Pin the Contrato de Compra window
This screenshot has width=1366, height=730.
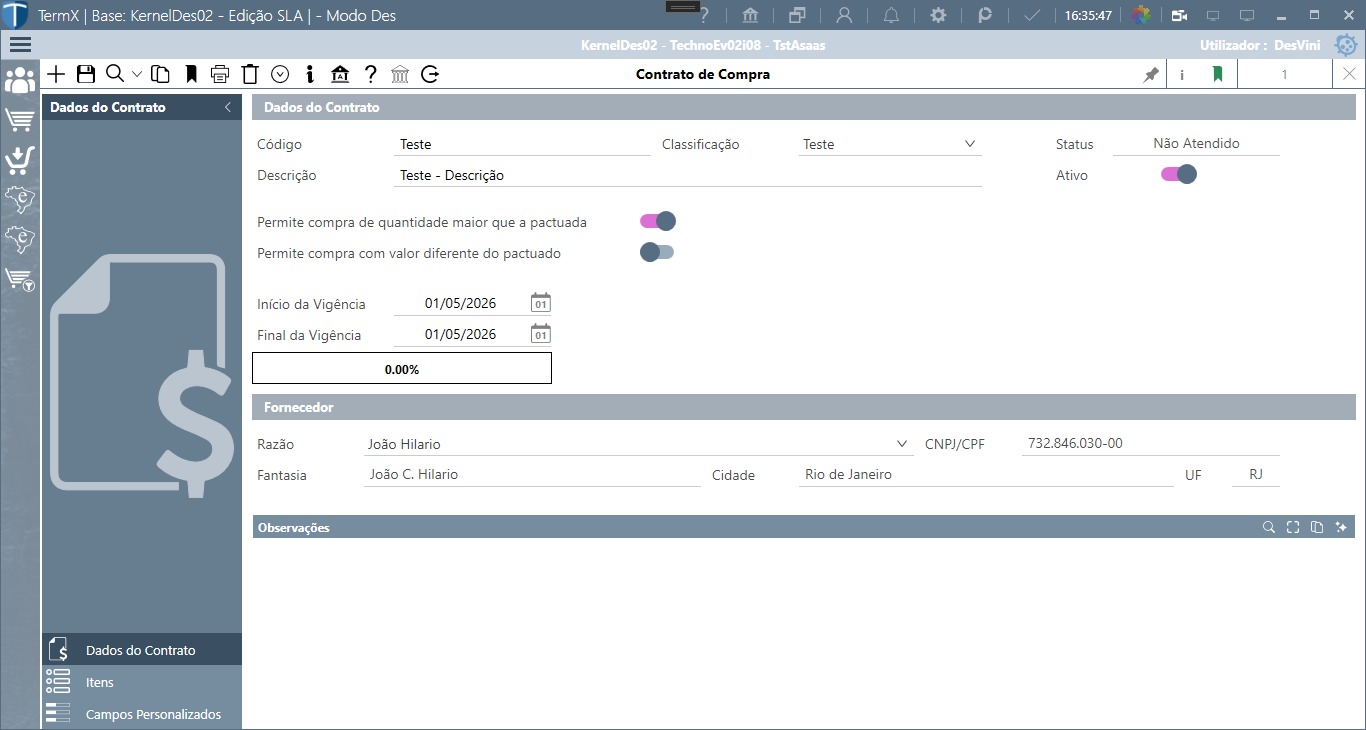pos(1151,74)
